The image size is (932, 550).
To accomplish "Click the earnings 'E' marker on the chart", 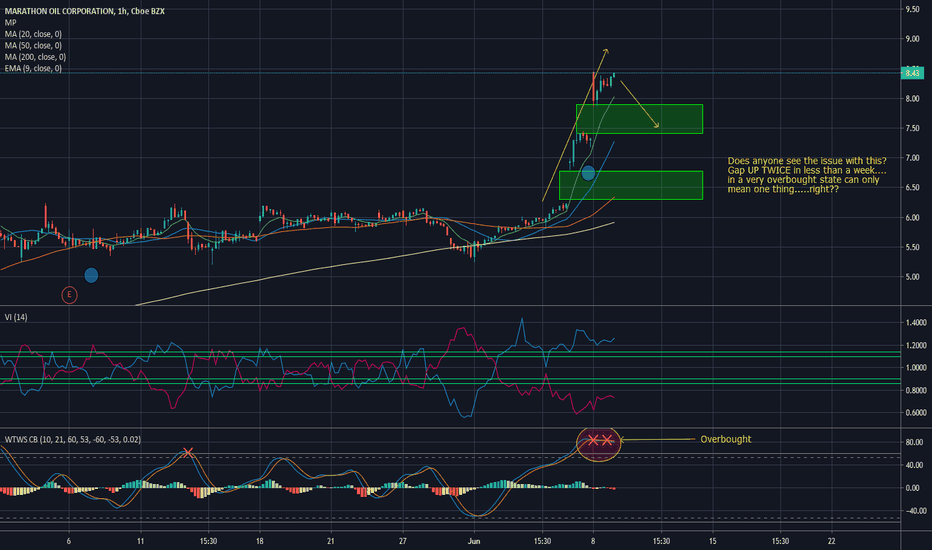I will pyautogui.click(x=70, y=294).
